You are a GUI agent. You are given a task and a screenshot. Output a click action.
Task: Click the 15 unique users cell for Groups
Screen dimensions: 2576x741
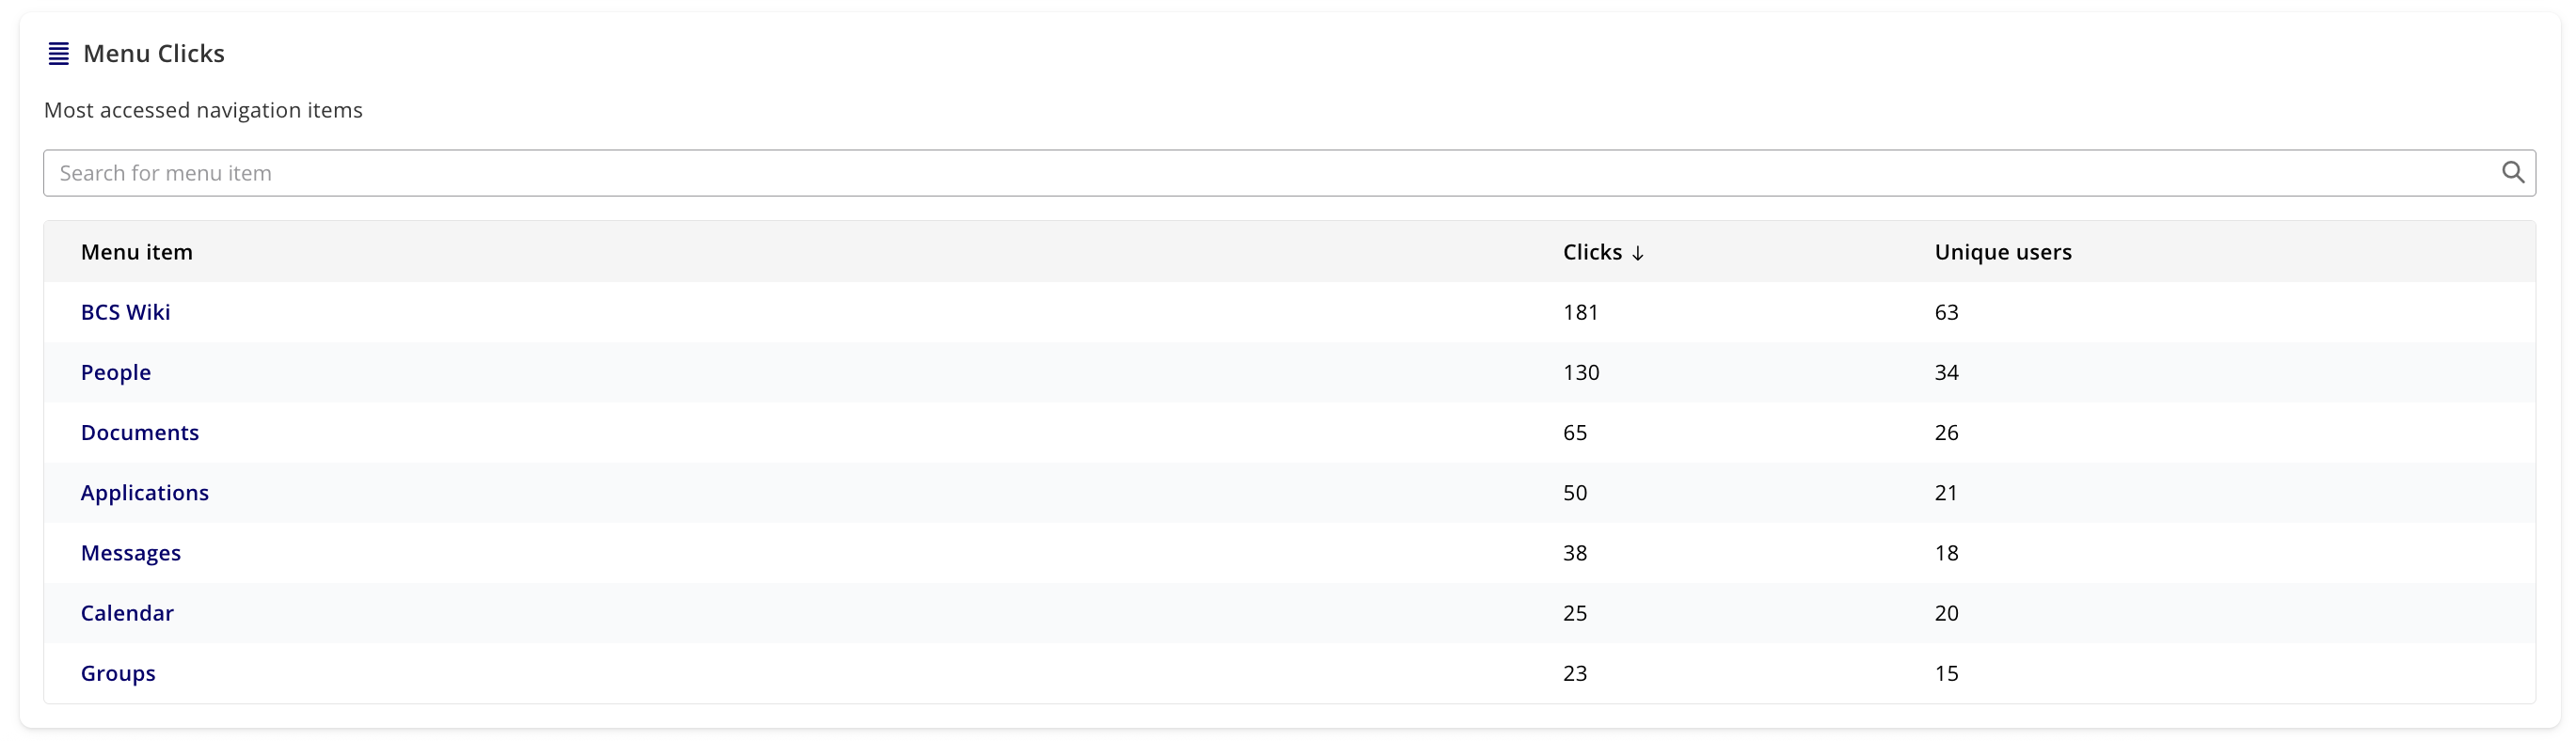[1946, 673]
